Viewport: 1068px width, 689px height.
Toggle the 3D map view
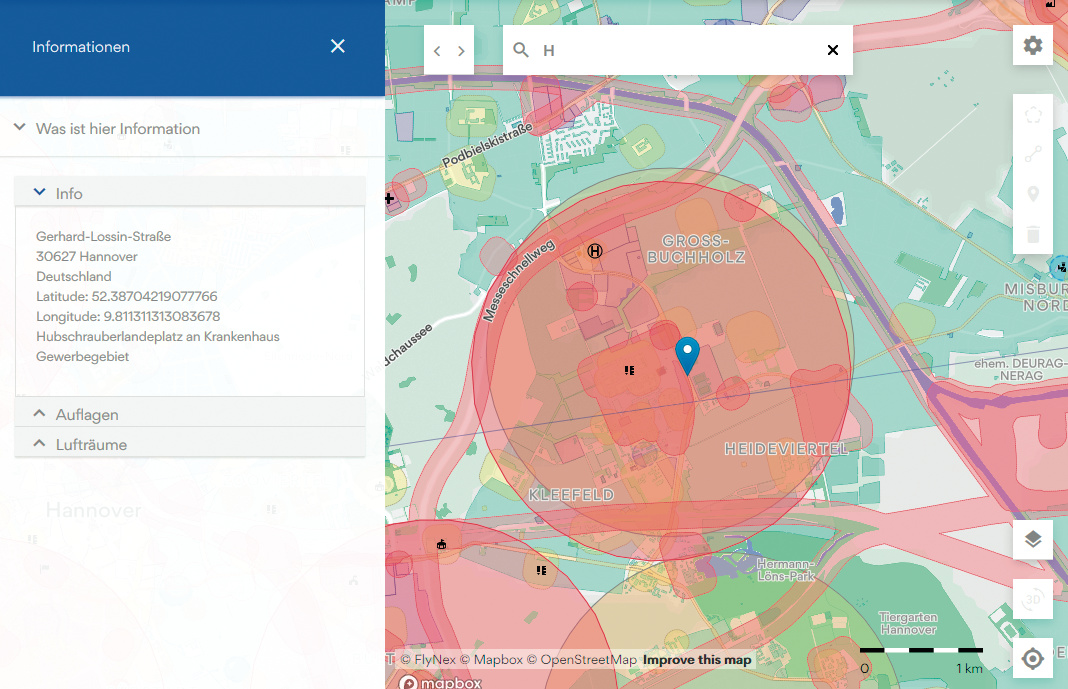(x=1033, y=599)
